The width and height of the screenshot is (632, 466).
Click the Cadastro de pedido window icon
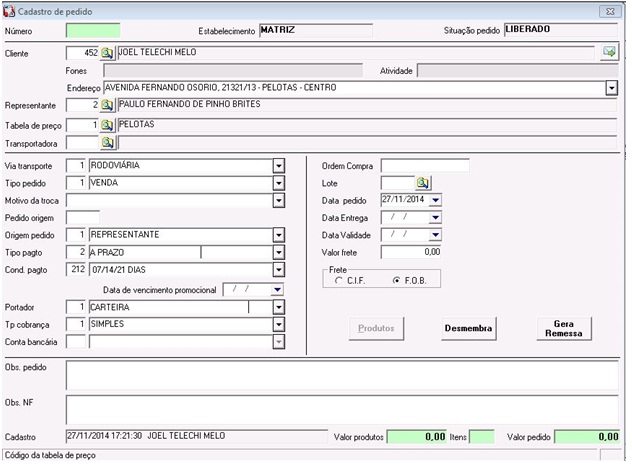pos(9,11)
